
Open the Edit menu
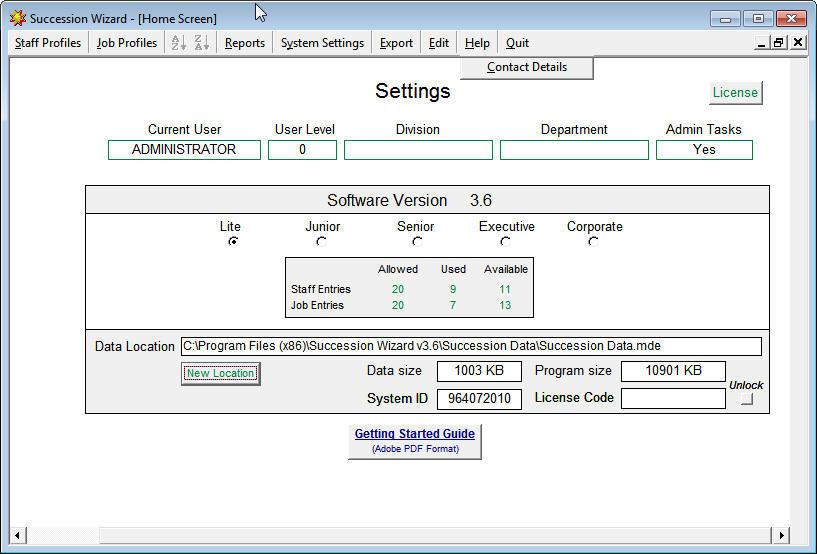click(x=439, y=43)
